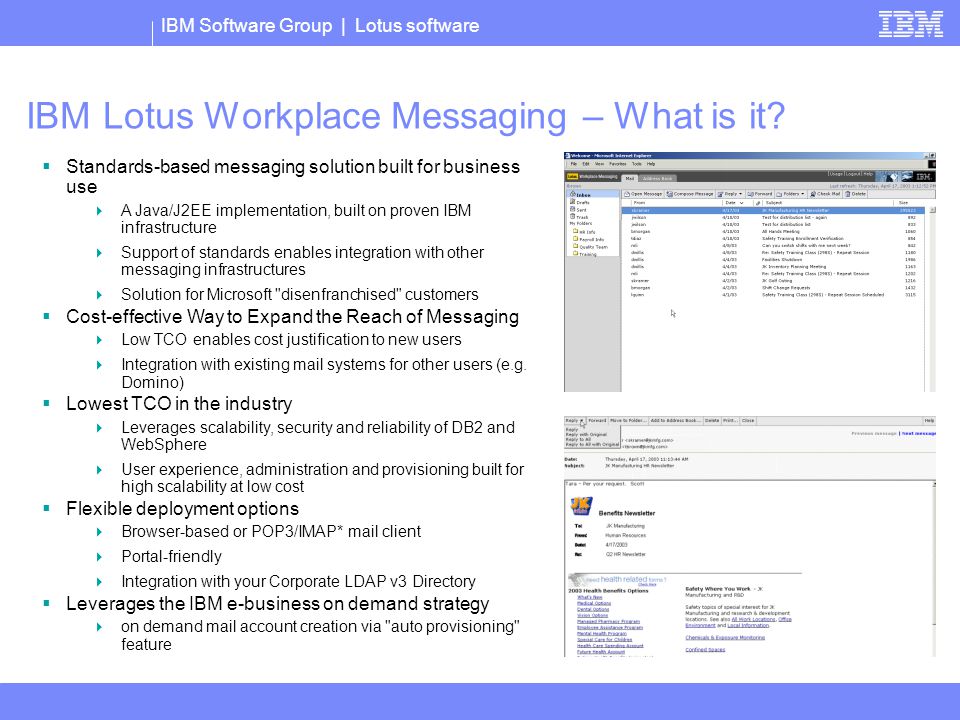960x720 pixels.
Task: Click Reply dropdown arrow in message window
Action: point(582,421)
